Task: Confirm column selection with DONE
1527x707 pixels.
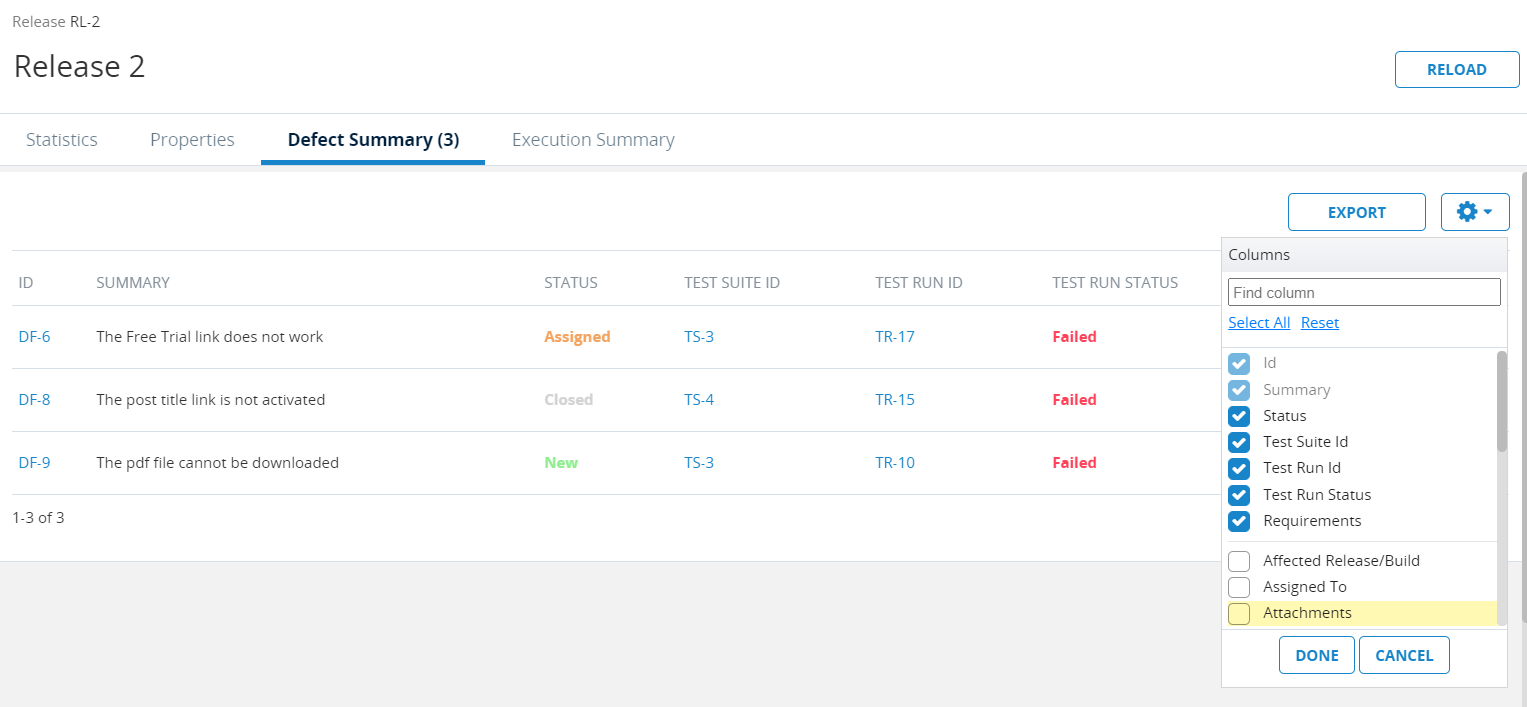Action: click(x=1316, y=655)
